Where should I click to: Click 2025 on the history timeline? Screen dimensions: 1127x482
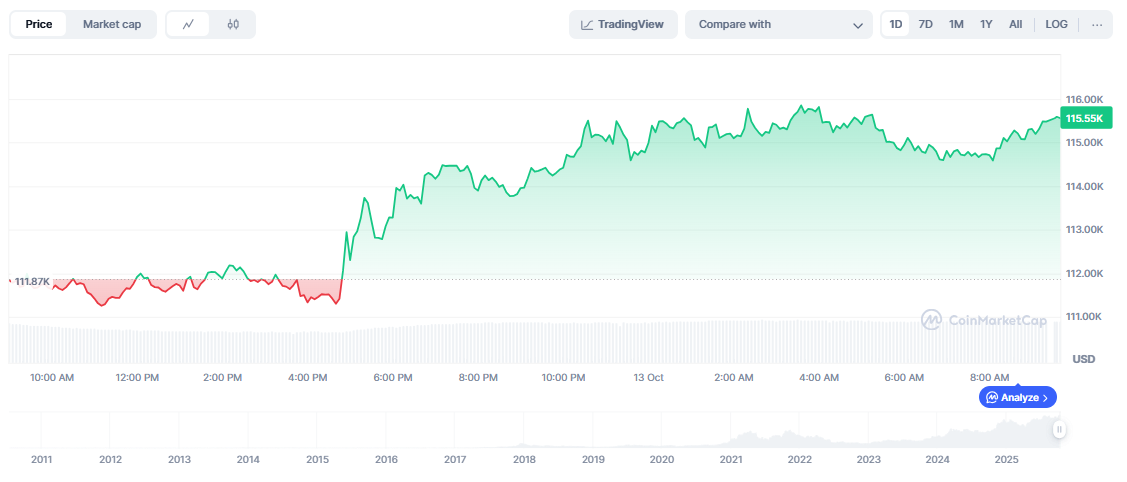tap(1007, 459)
